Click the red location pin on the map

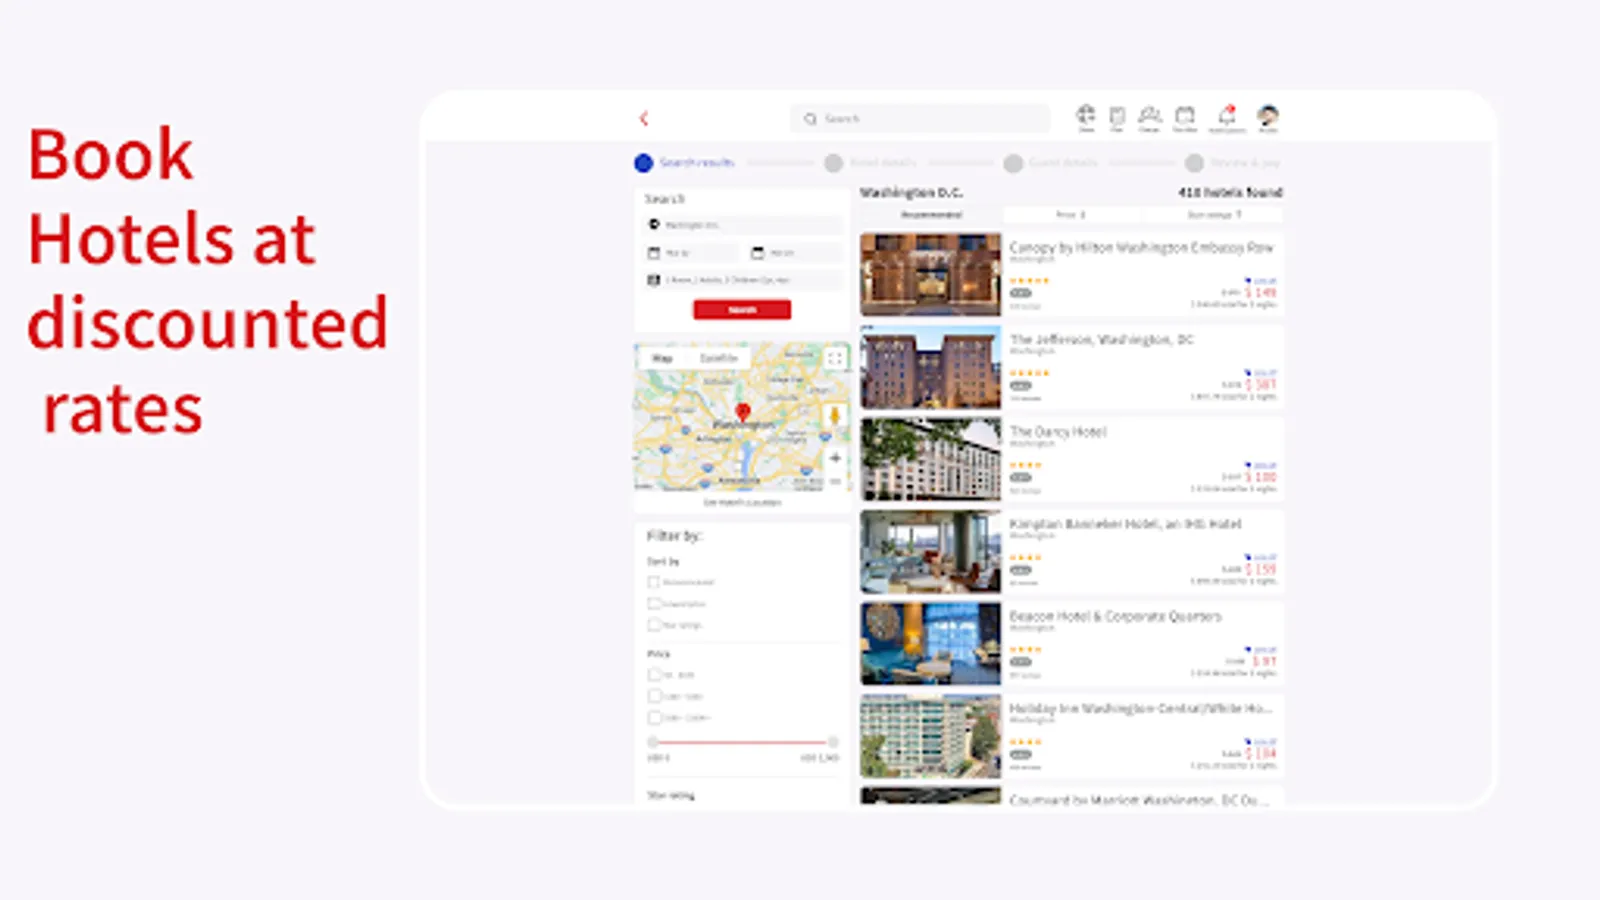click(x=742, y=412)
